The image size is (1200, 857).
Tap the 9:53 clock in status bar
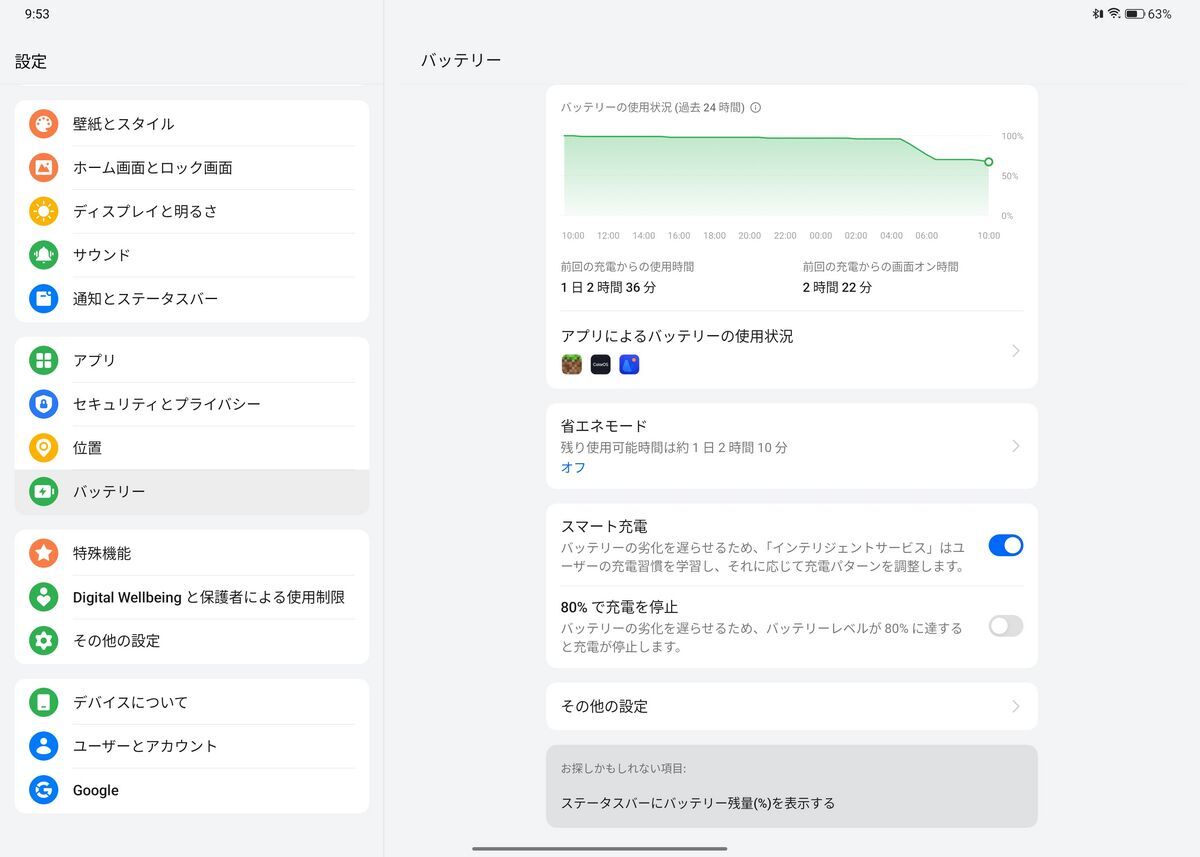[37, 14]
